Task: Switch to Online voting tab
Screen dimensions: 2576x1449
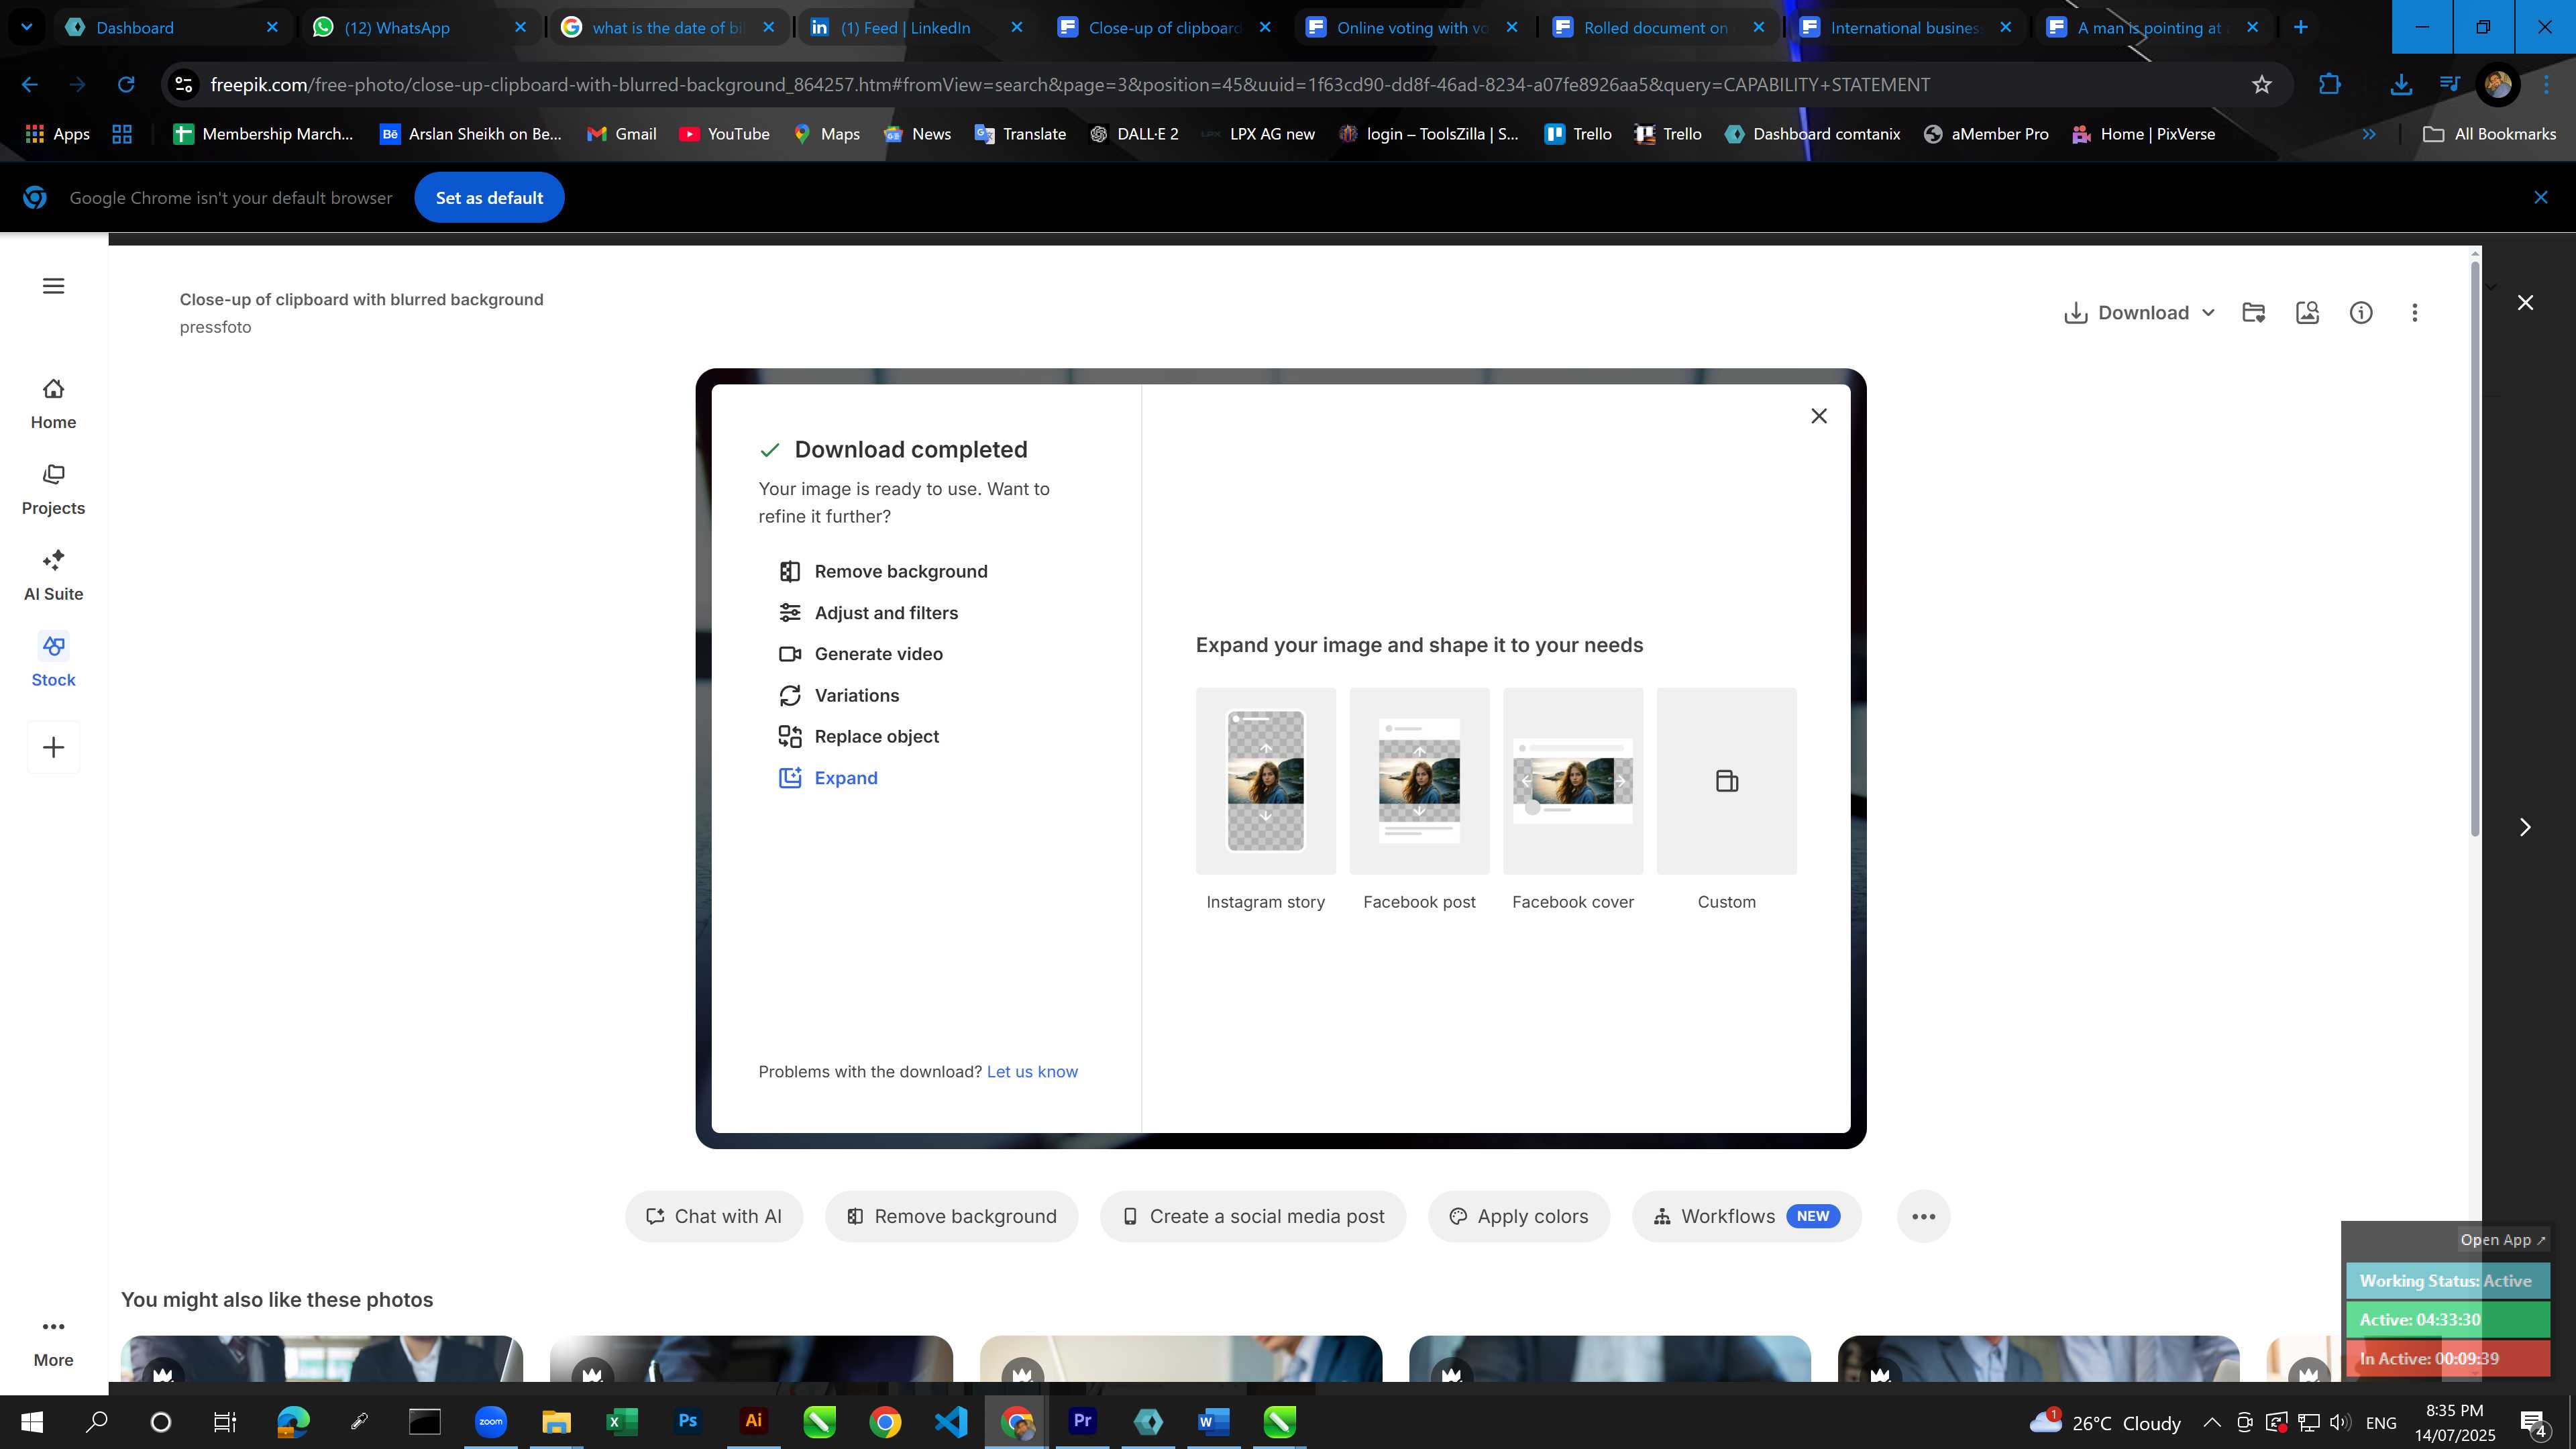Action: [1411, 28]
